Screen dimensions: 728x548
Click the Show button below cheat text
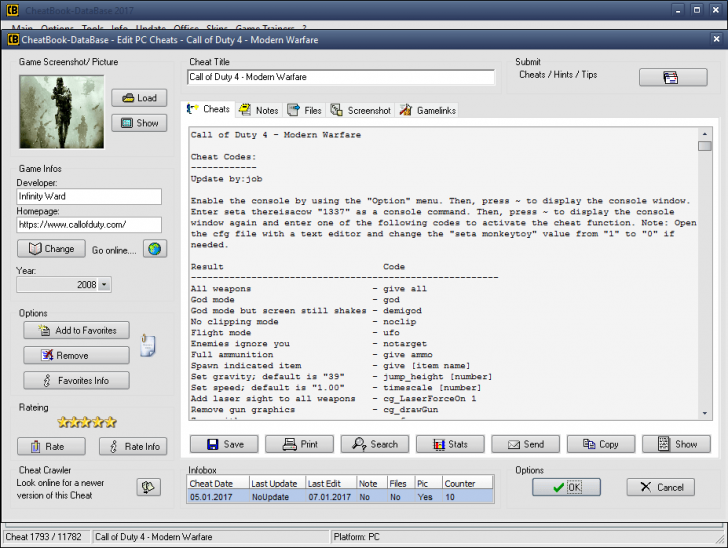[676, 444]
